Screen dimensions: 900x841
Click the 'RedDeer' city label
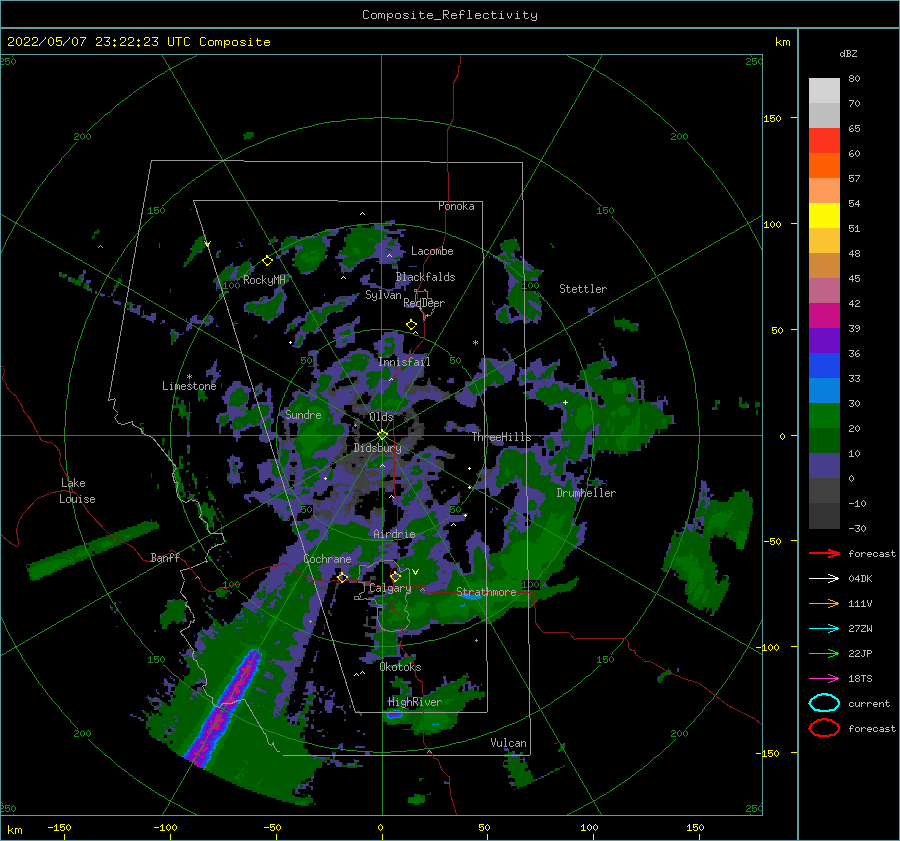click(x=424, y=303)
